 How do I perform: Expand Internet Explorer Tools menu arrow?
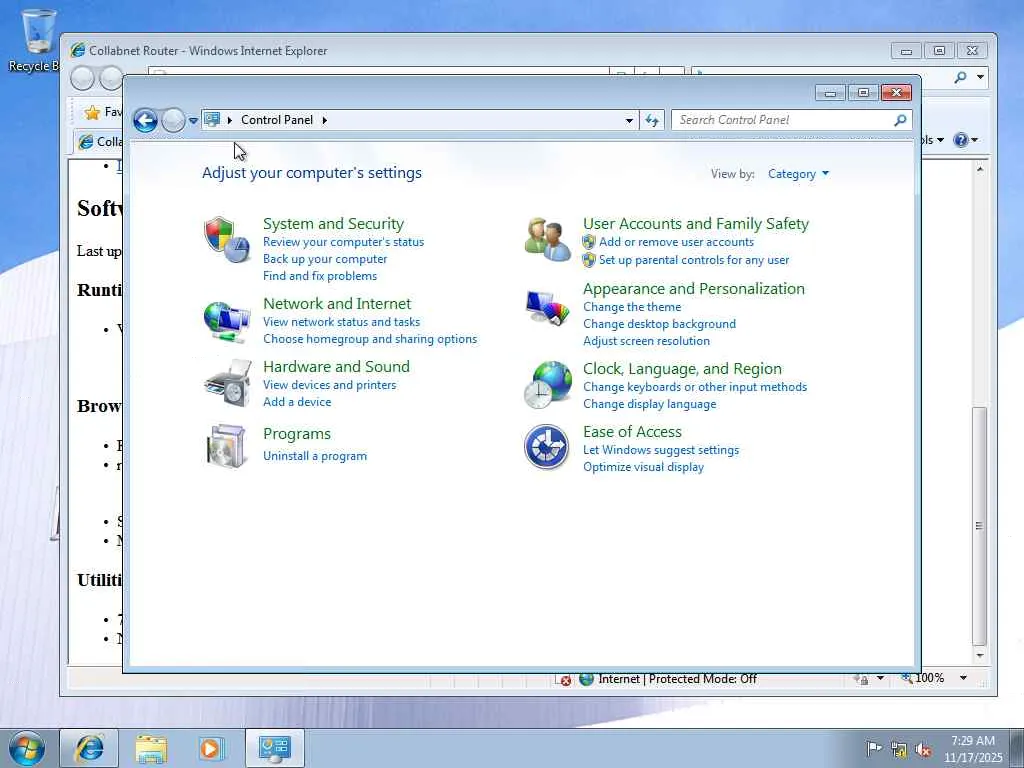click(940, 140)
